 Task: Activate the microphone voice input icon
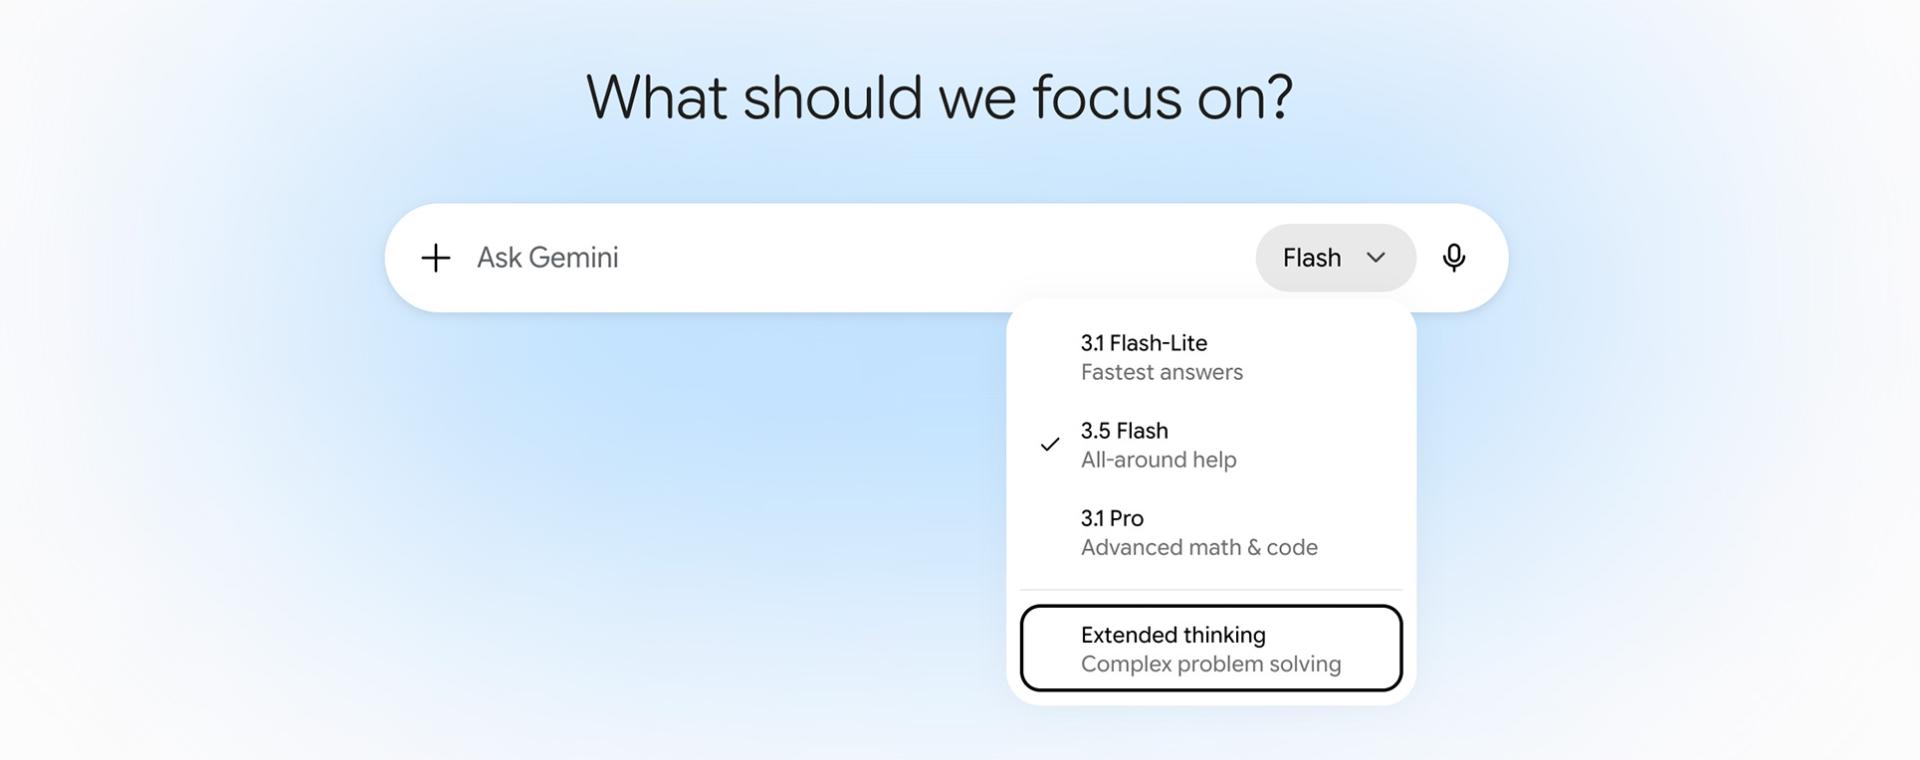[x=1454, y=258]
